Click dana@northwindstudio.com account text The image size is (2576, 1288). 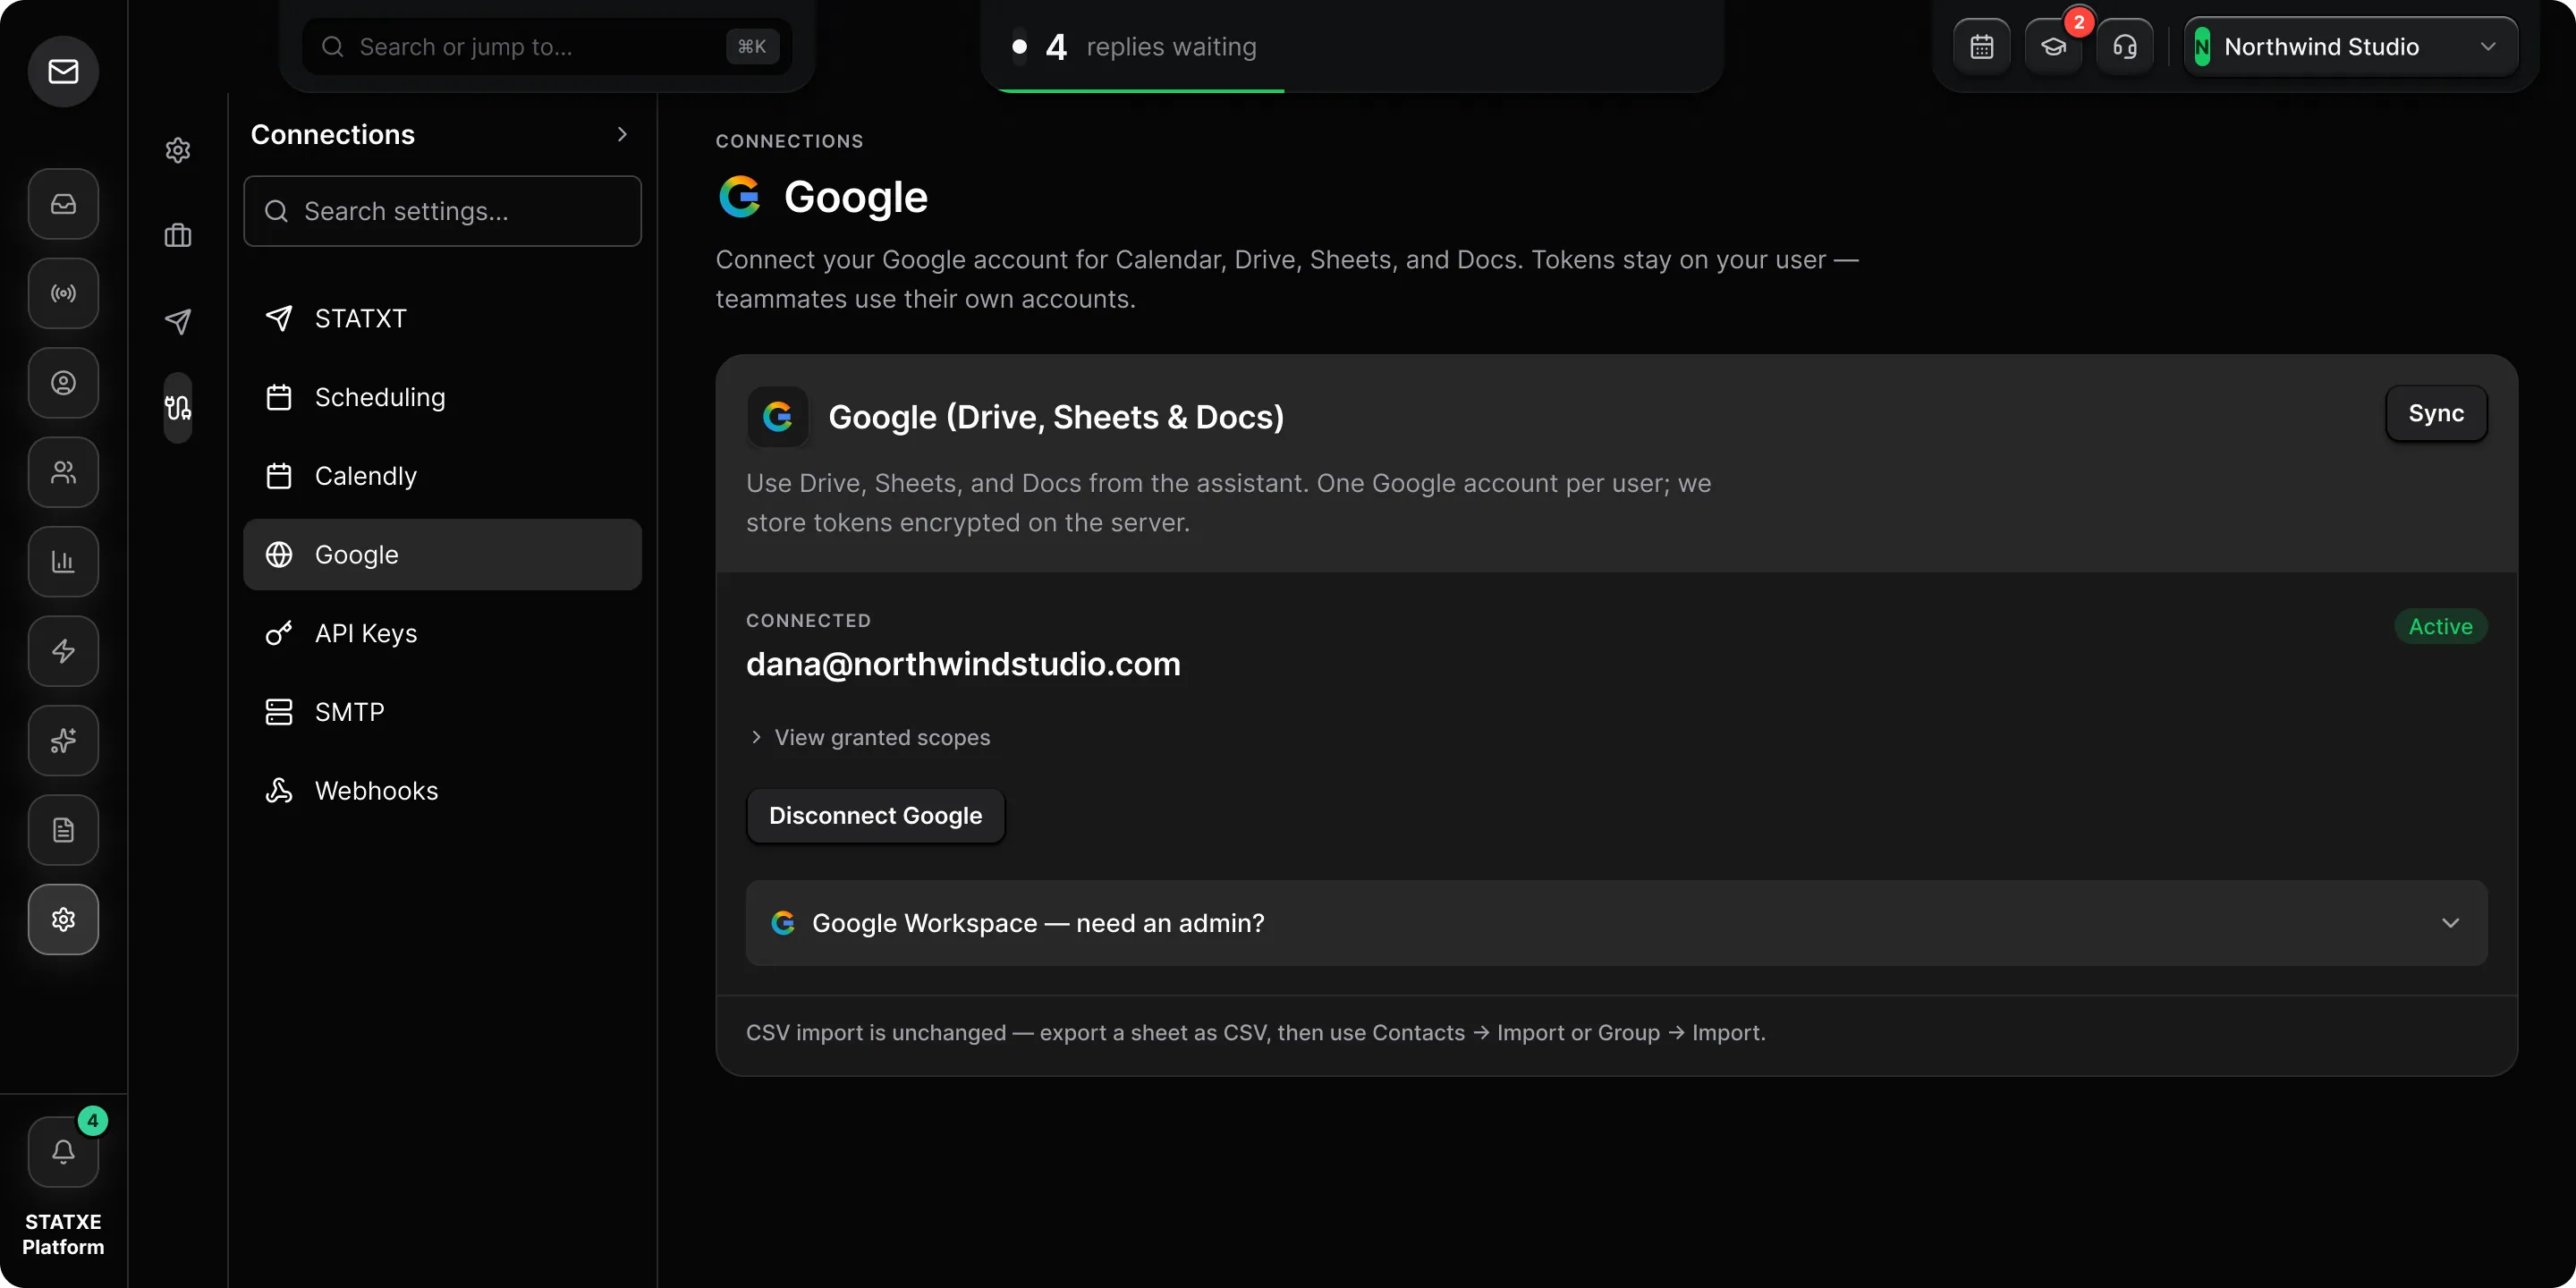[x=963, y=664]
